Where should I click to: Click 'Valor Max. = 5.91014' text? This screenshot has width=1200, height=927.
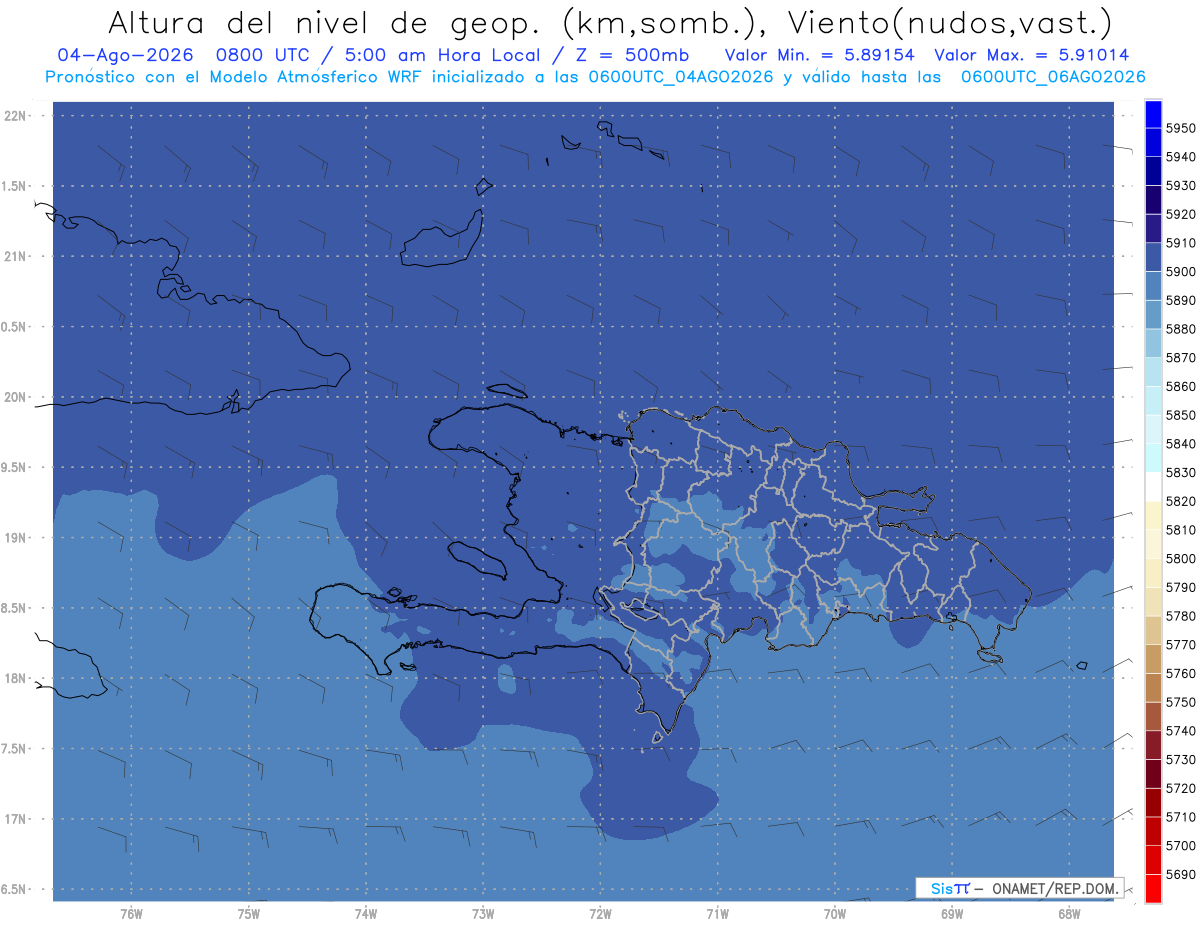coord(1031,55)
